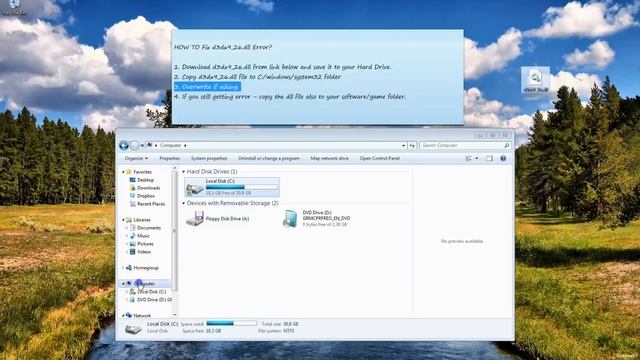Open the view options dropdown arrow
Screen dimensions: 640x360
(x=477, y=158)
